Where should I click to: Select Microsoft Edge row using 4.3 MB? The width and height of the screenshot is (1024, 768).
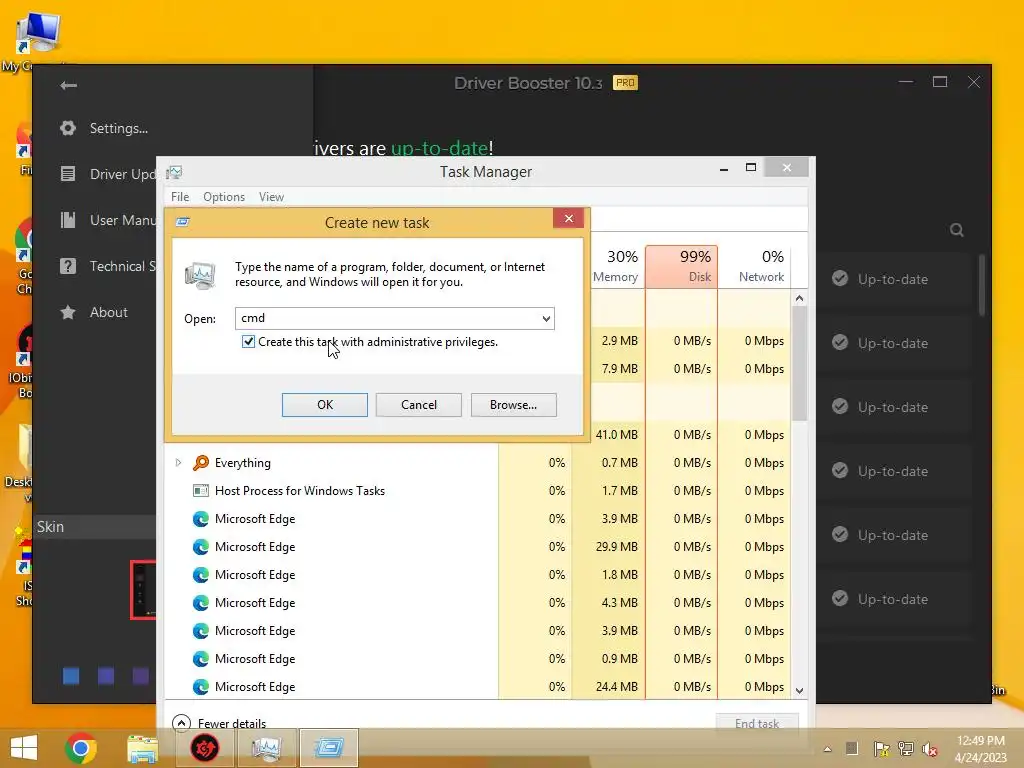478,603
